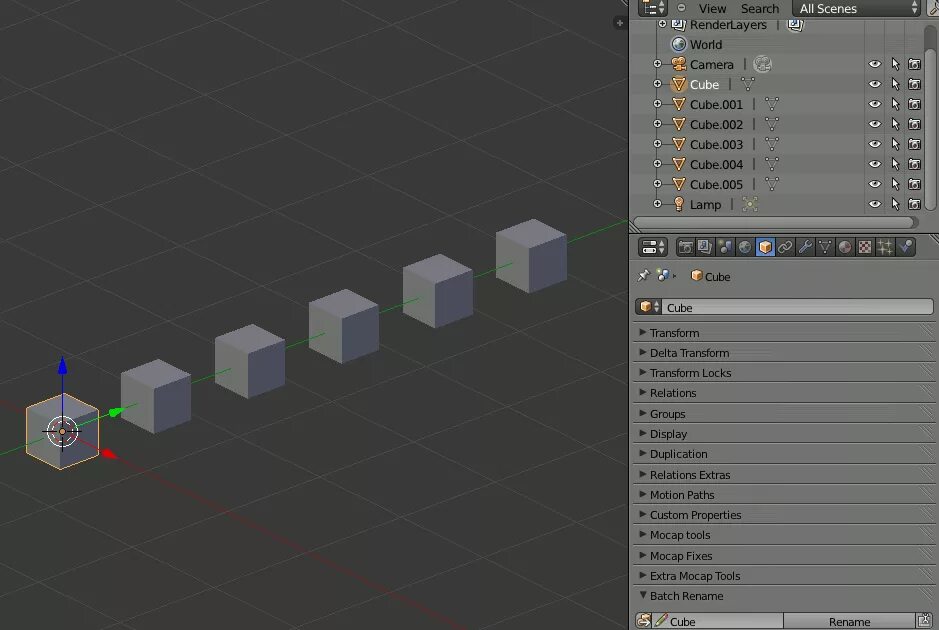Click the Batch Rename text field

718,622
